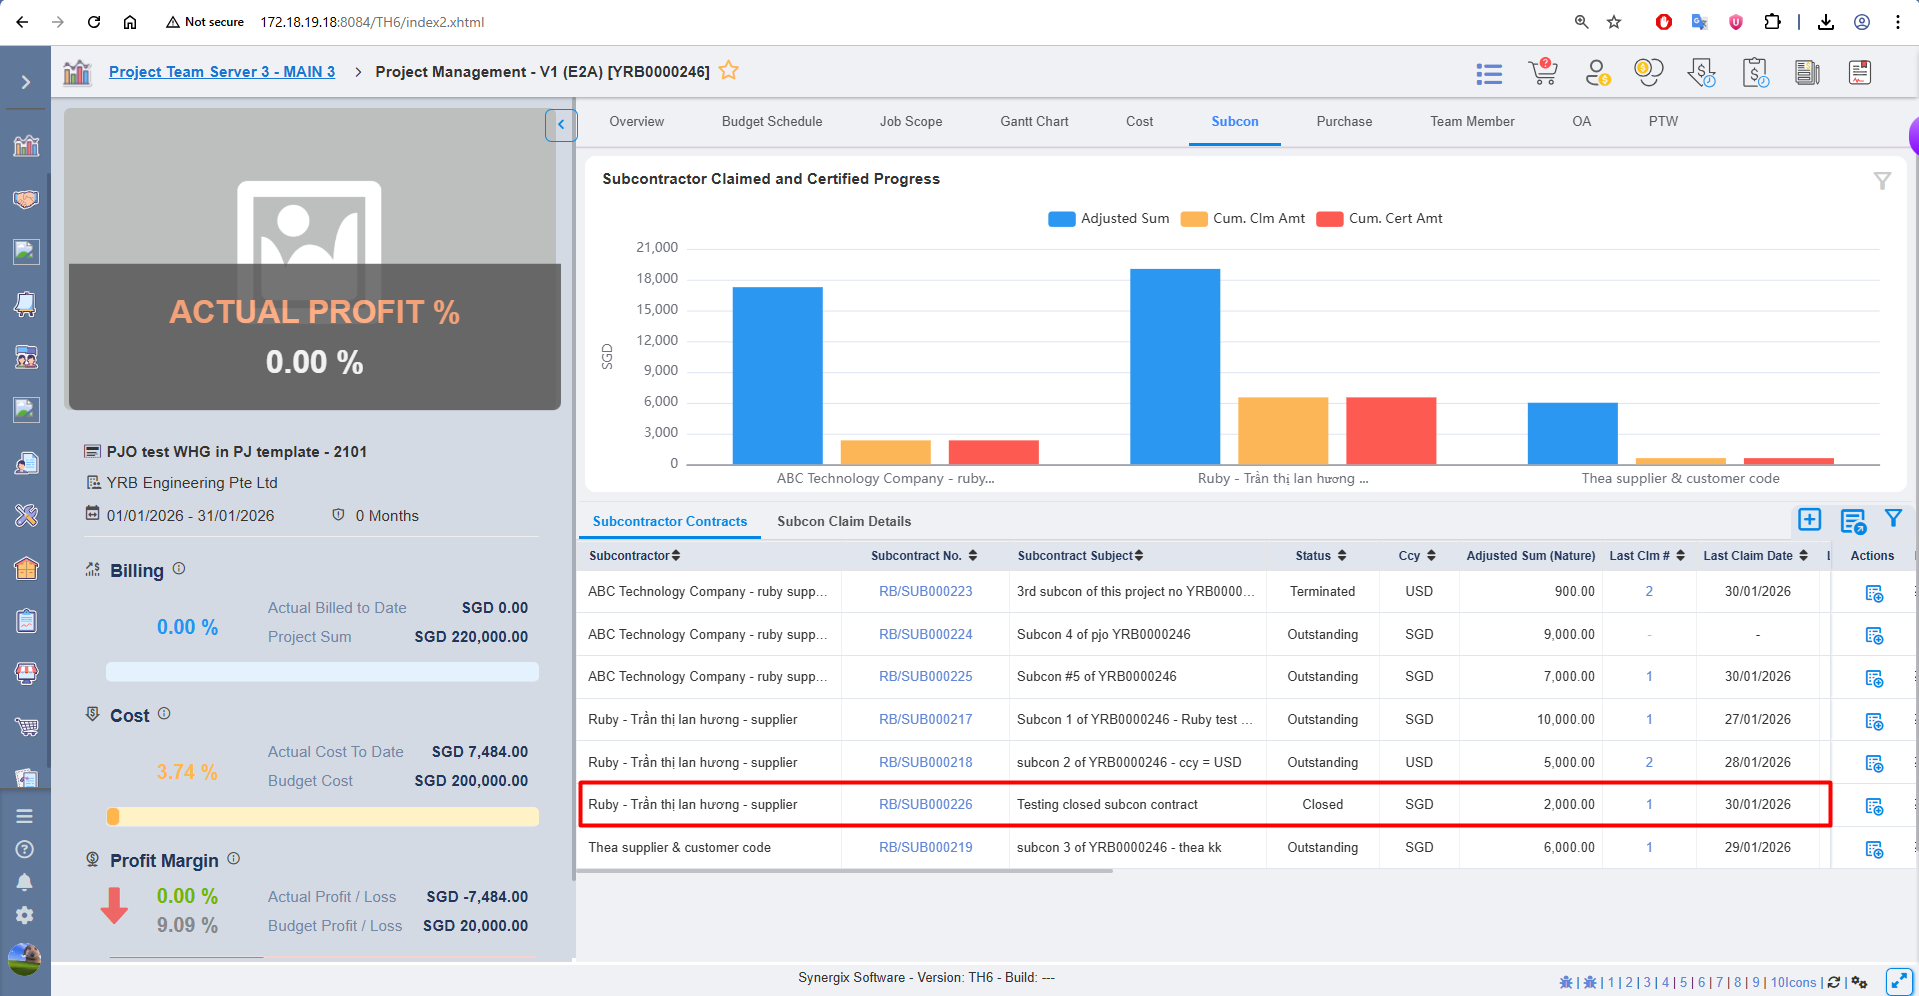This screenshot has height=996, width=1919.
Task: Collapse the project summary panel arrow
Action: pyautogui.click(x=561, y=125)
